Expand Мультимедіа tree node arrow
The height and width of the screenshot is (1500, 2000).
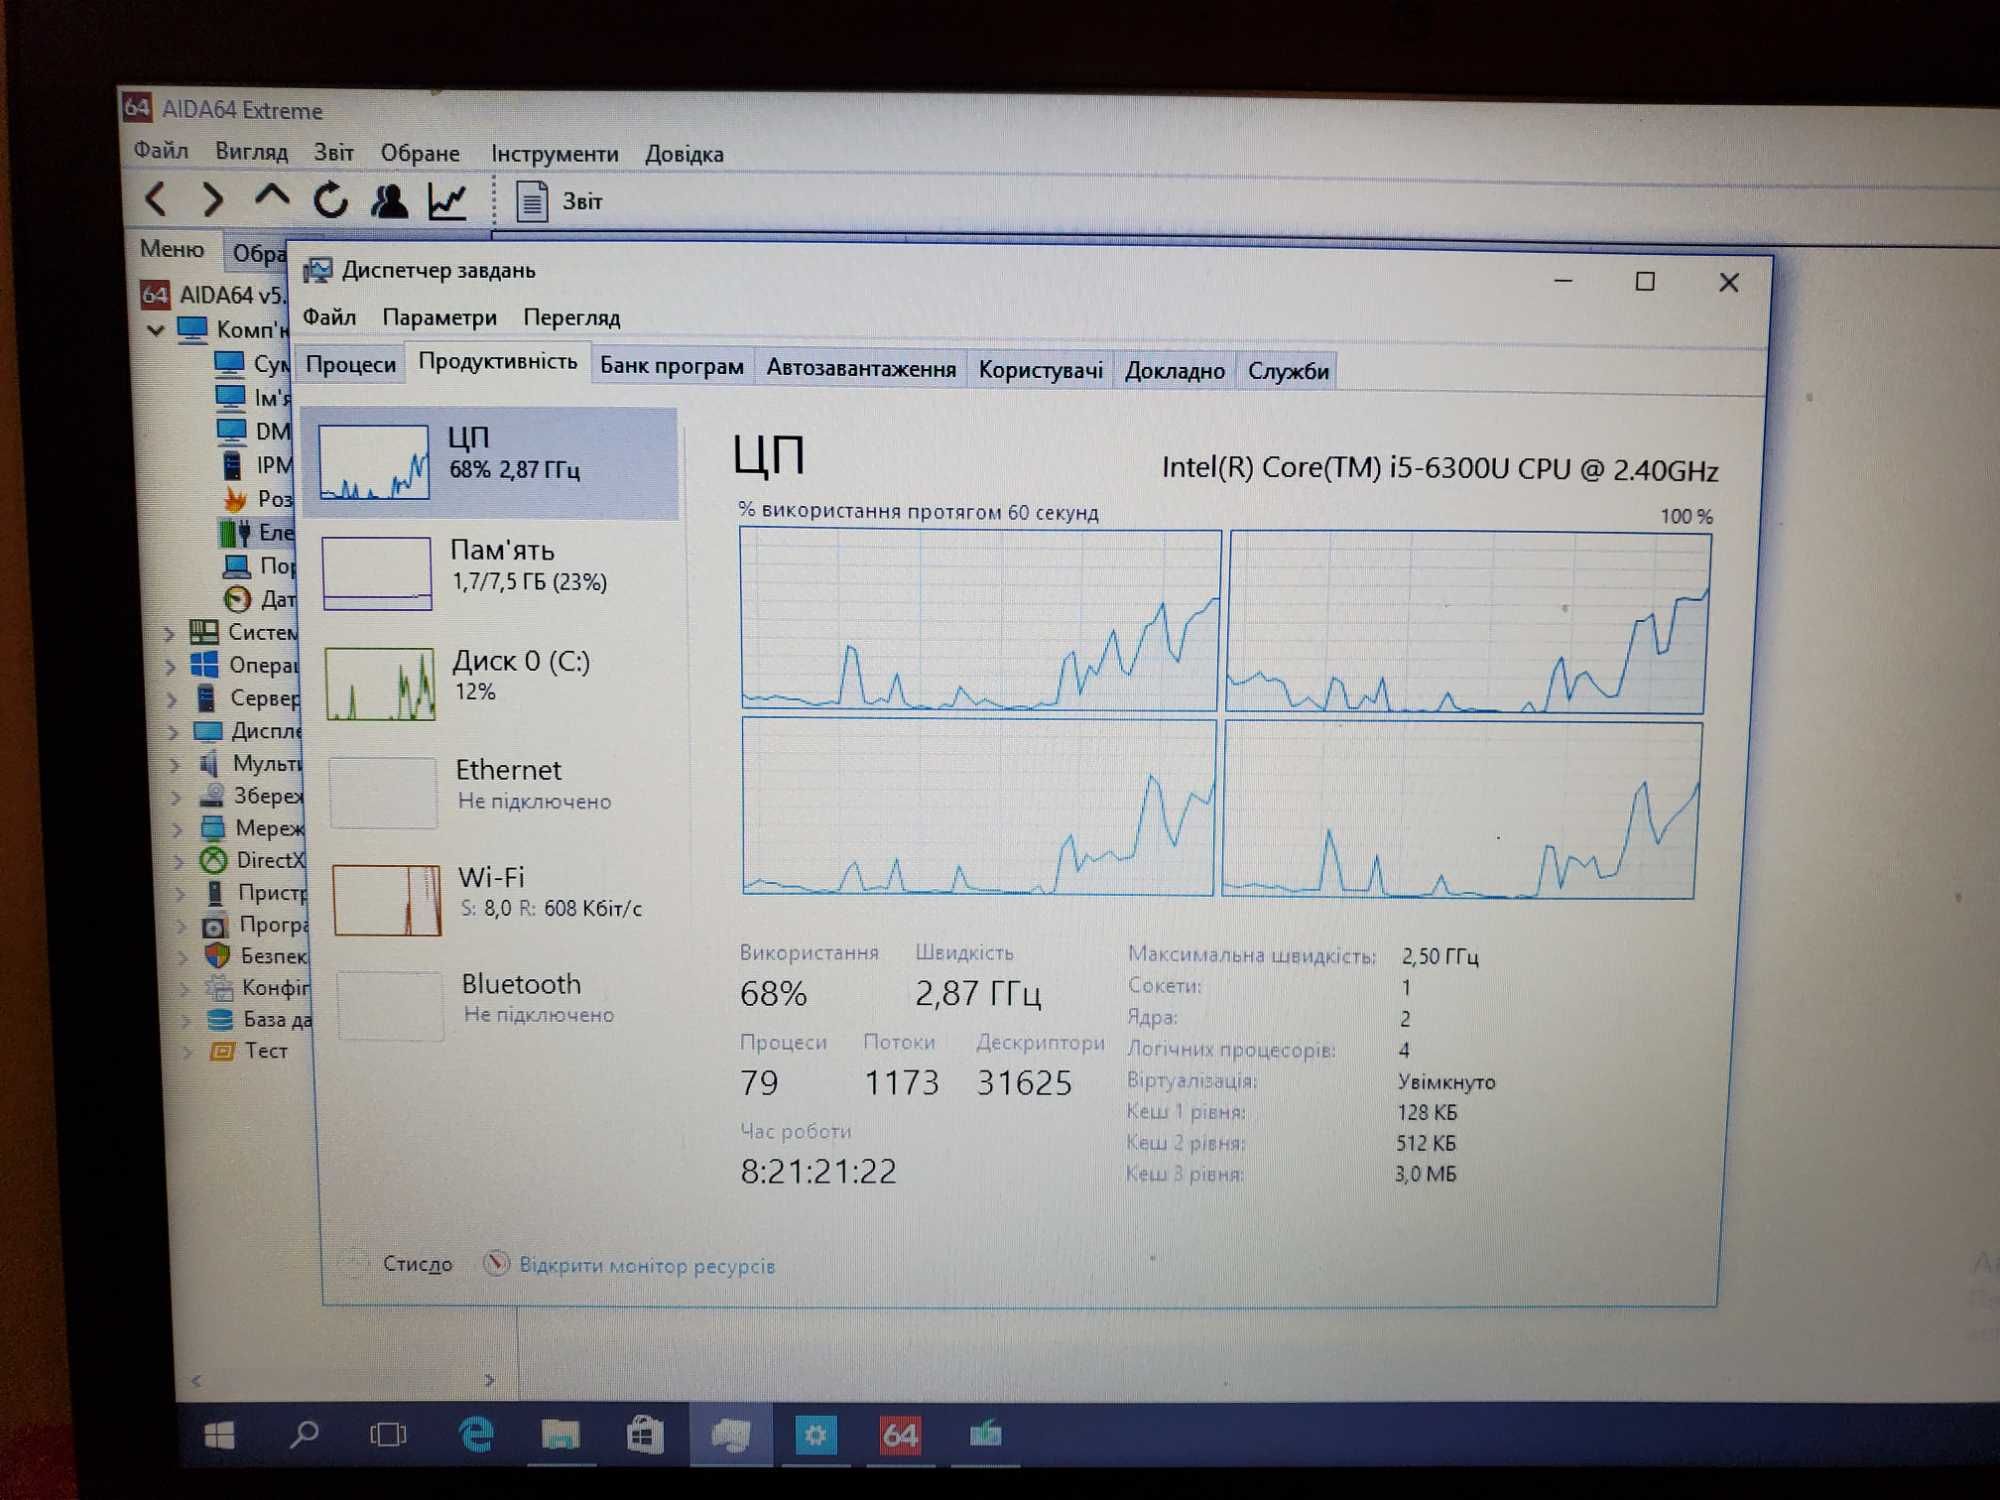[175, 765]
